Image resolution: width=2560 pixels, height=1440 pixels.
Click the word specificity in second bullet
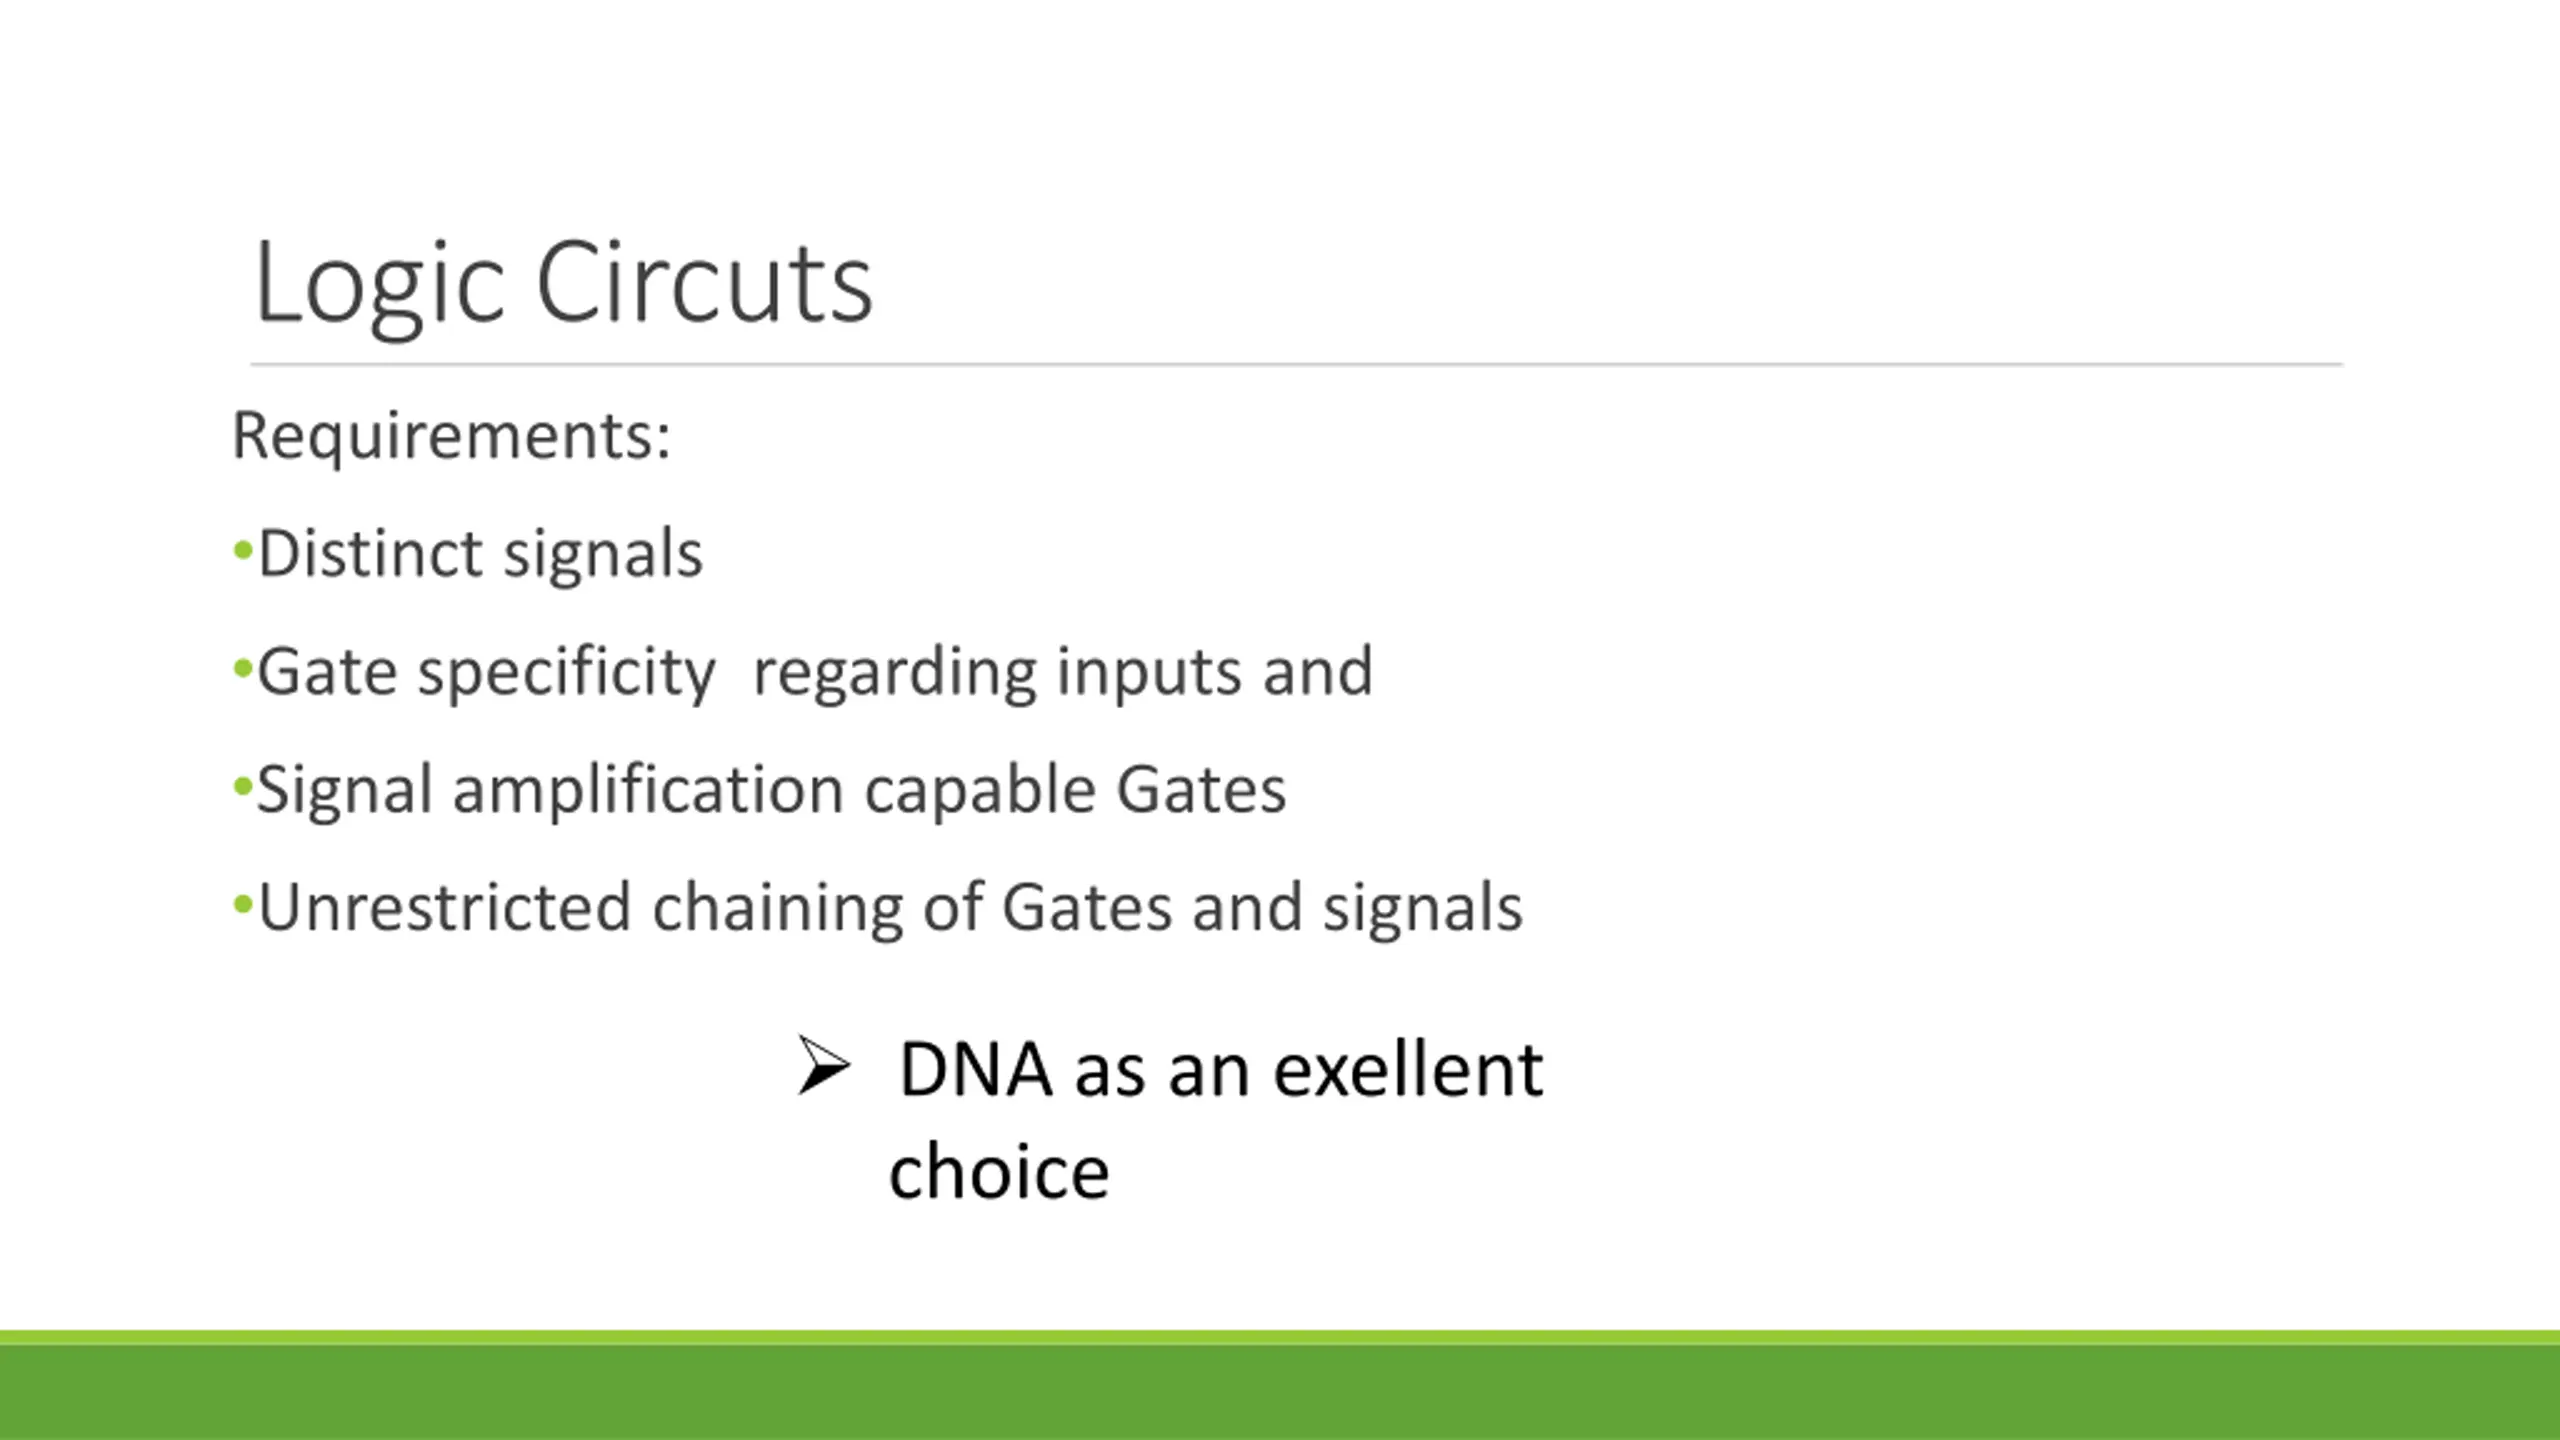coord(566,672)
